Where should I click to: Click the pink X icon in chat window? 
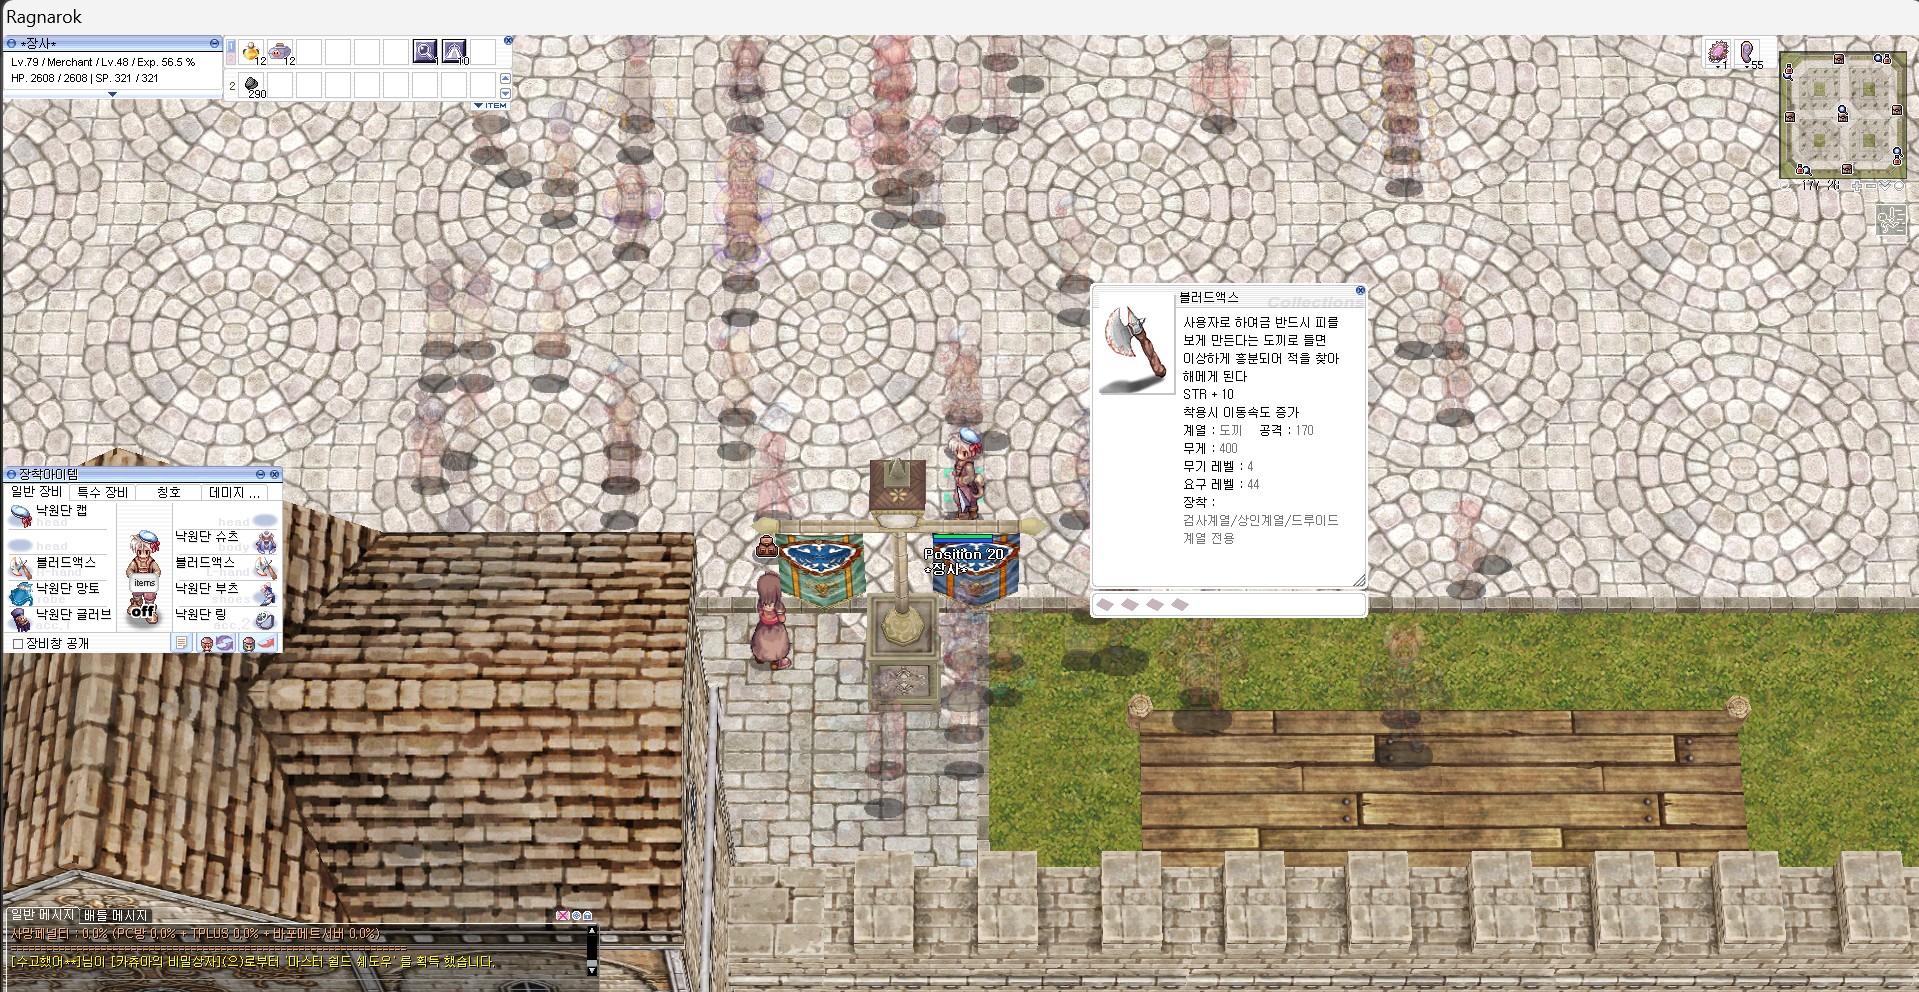click(x=563, y=915)
